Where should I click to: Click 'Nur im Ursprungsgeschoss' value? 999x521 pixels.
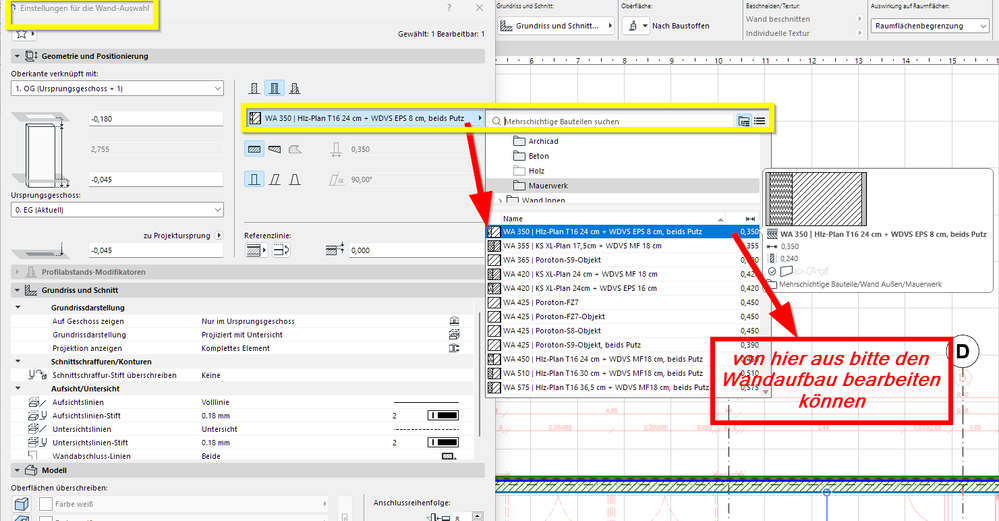[248, 321]
